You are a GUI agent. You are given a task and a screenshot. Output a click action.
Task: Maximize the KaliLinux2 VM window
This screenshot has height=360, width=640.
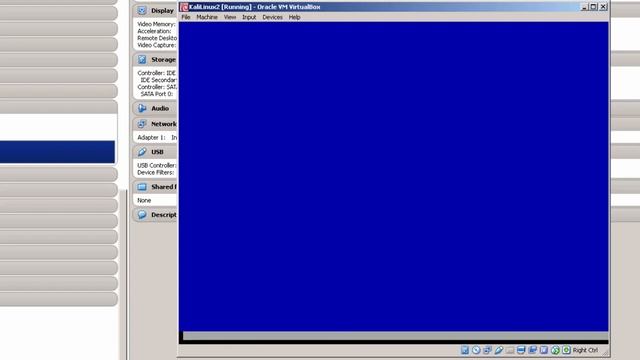pos(593,7)
